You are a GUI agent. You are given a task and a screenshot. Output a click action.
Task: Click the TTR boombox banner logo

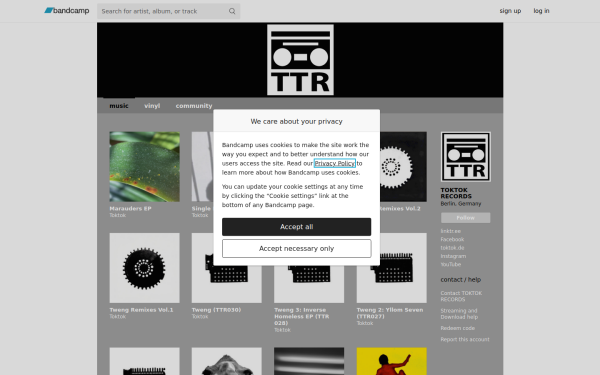300,60
